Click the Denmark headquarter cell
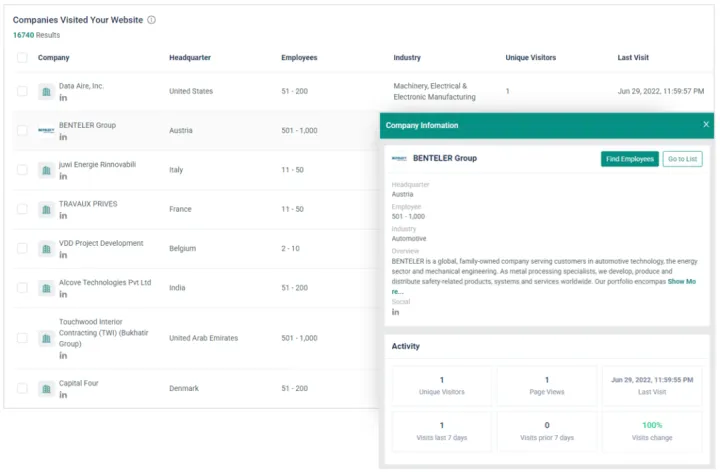Image resolution: width=720 pixels, height=473 pixels. 184,389
